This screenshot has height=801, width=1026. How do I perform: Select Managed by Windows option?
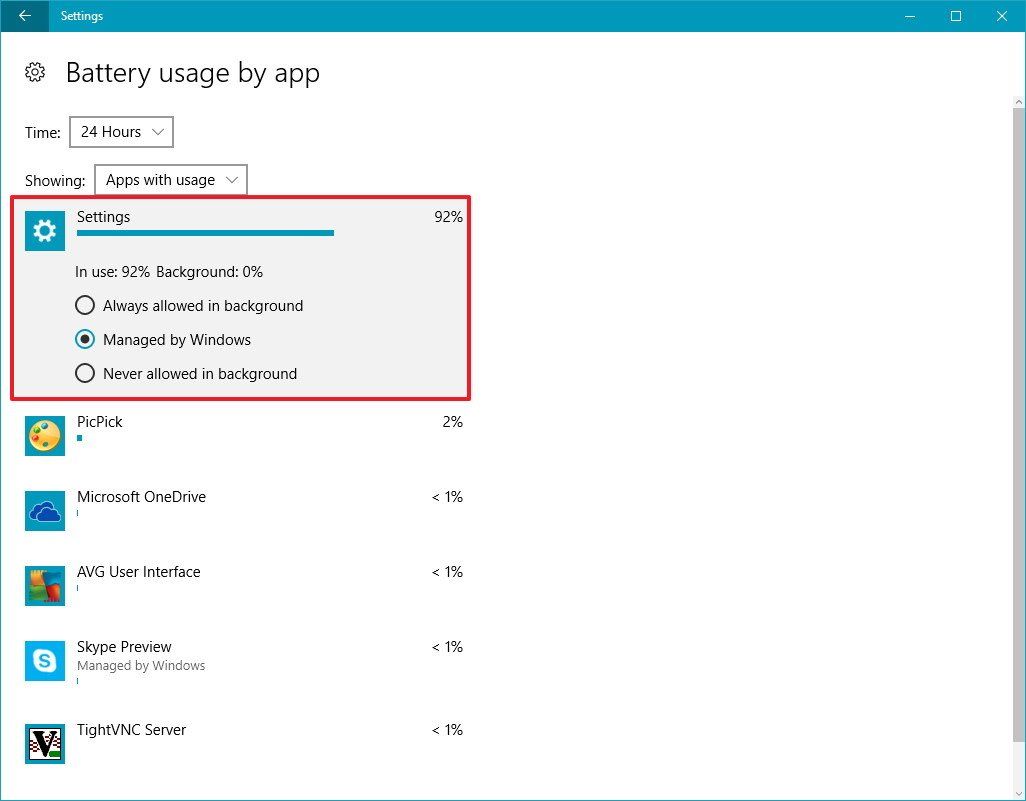(85, 339)
